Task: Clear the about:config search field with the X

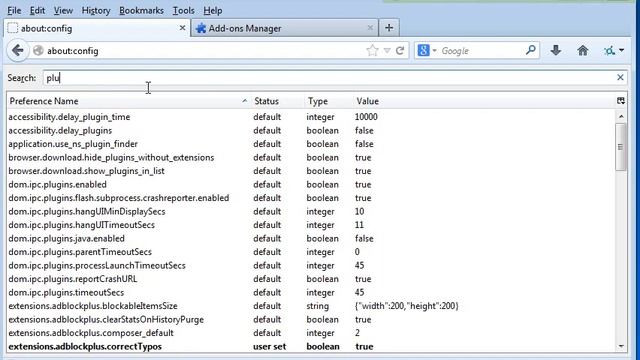Action: [x=620, y=78]
